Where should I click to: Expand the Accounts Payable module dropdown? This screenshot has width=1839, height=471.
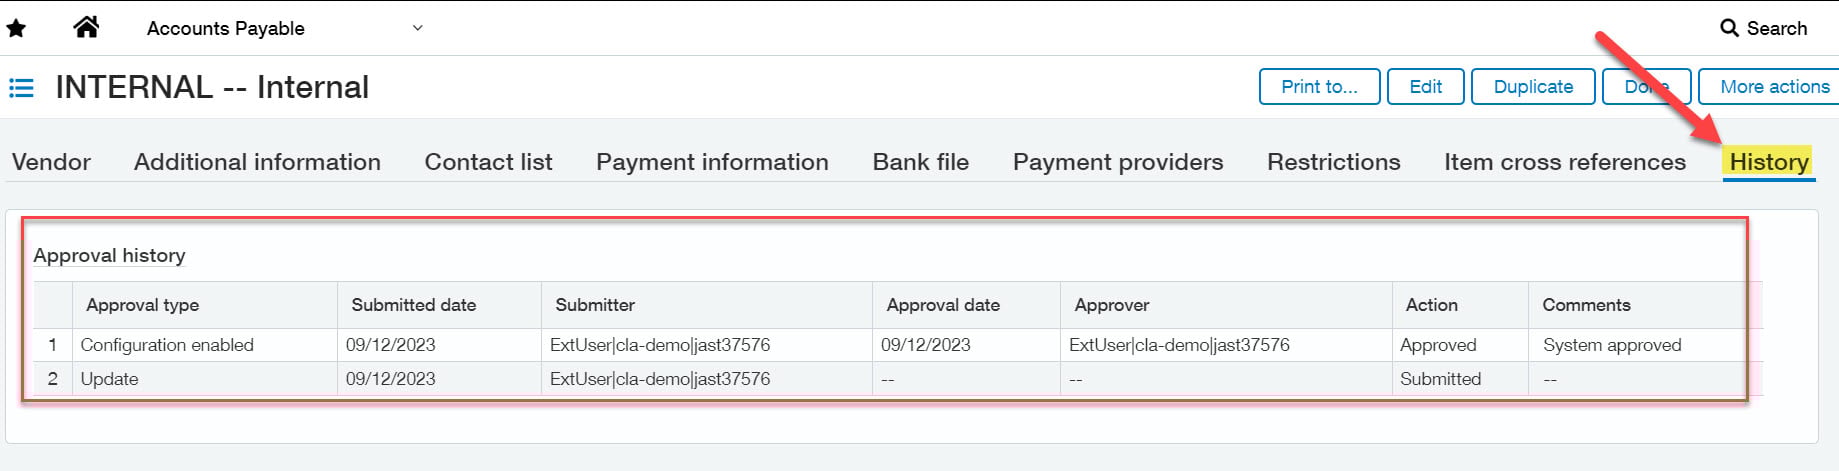coord(417,28)
